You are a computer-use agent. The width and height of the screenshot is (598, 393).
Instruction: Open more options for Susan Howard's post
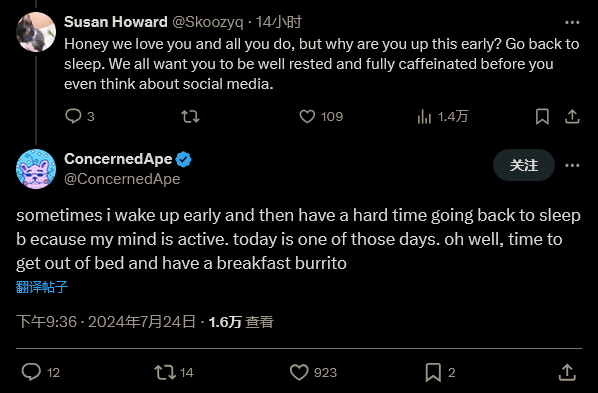[572, 23]
